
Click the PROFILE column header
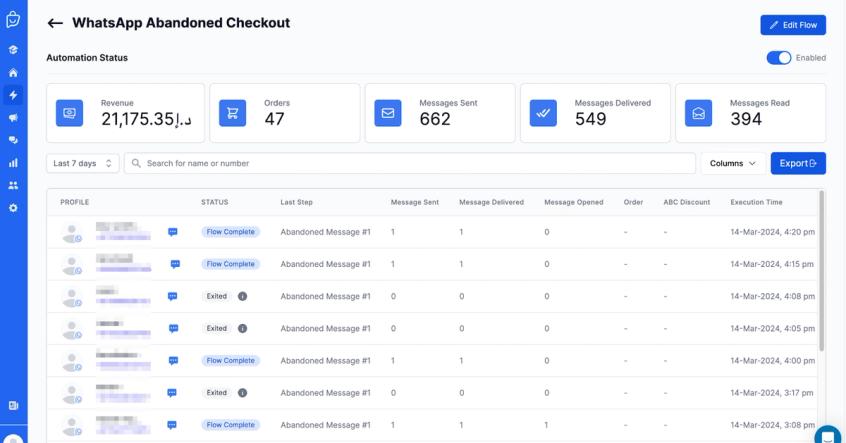[x=74, y=202]
